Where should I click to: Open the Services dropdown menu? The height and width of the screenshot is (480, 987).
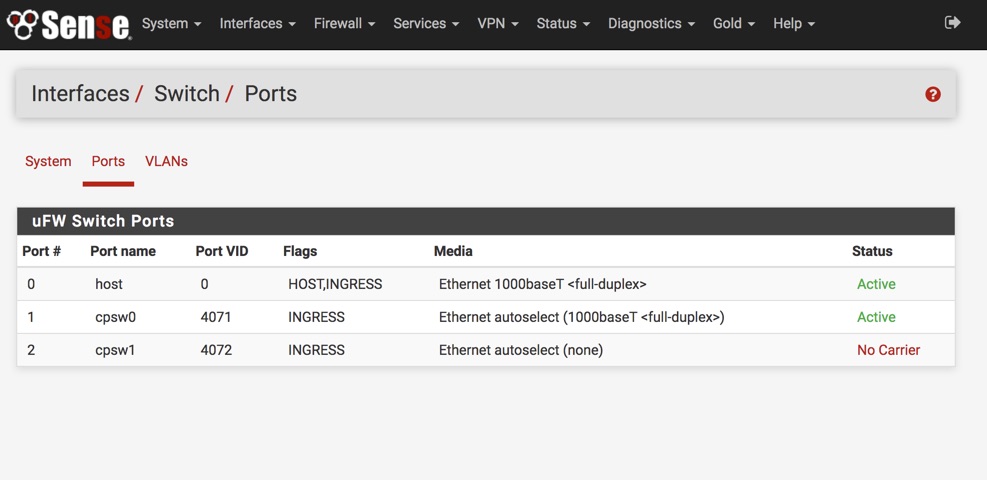pyautogui.click(x=426, y=24)
